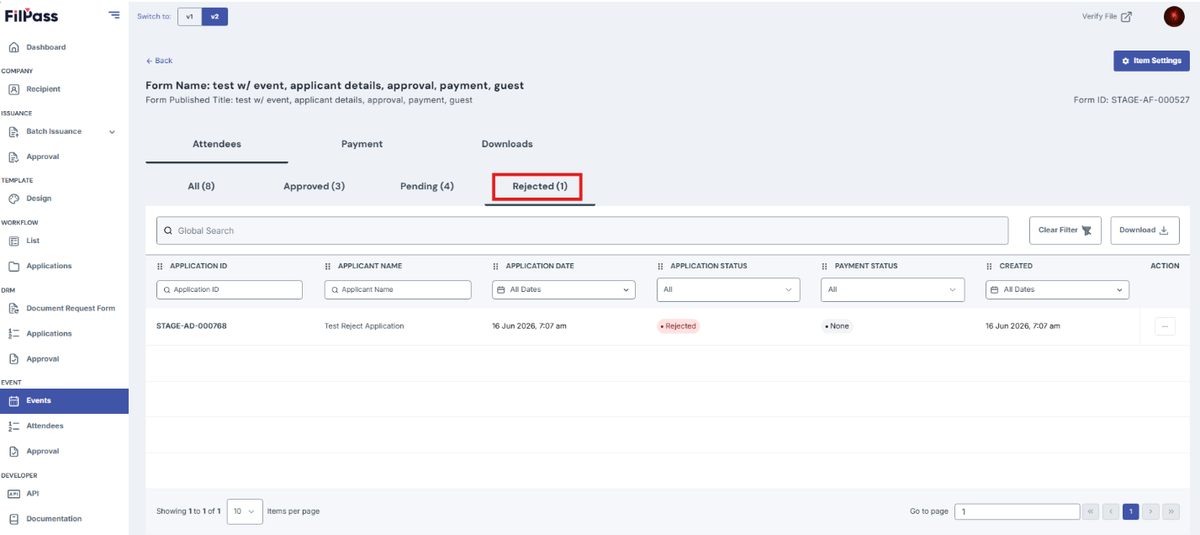
Task: Open List under Workflow
Action: [33, 241]
